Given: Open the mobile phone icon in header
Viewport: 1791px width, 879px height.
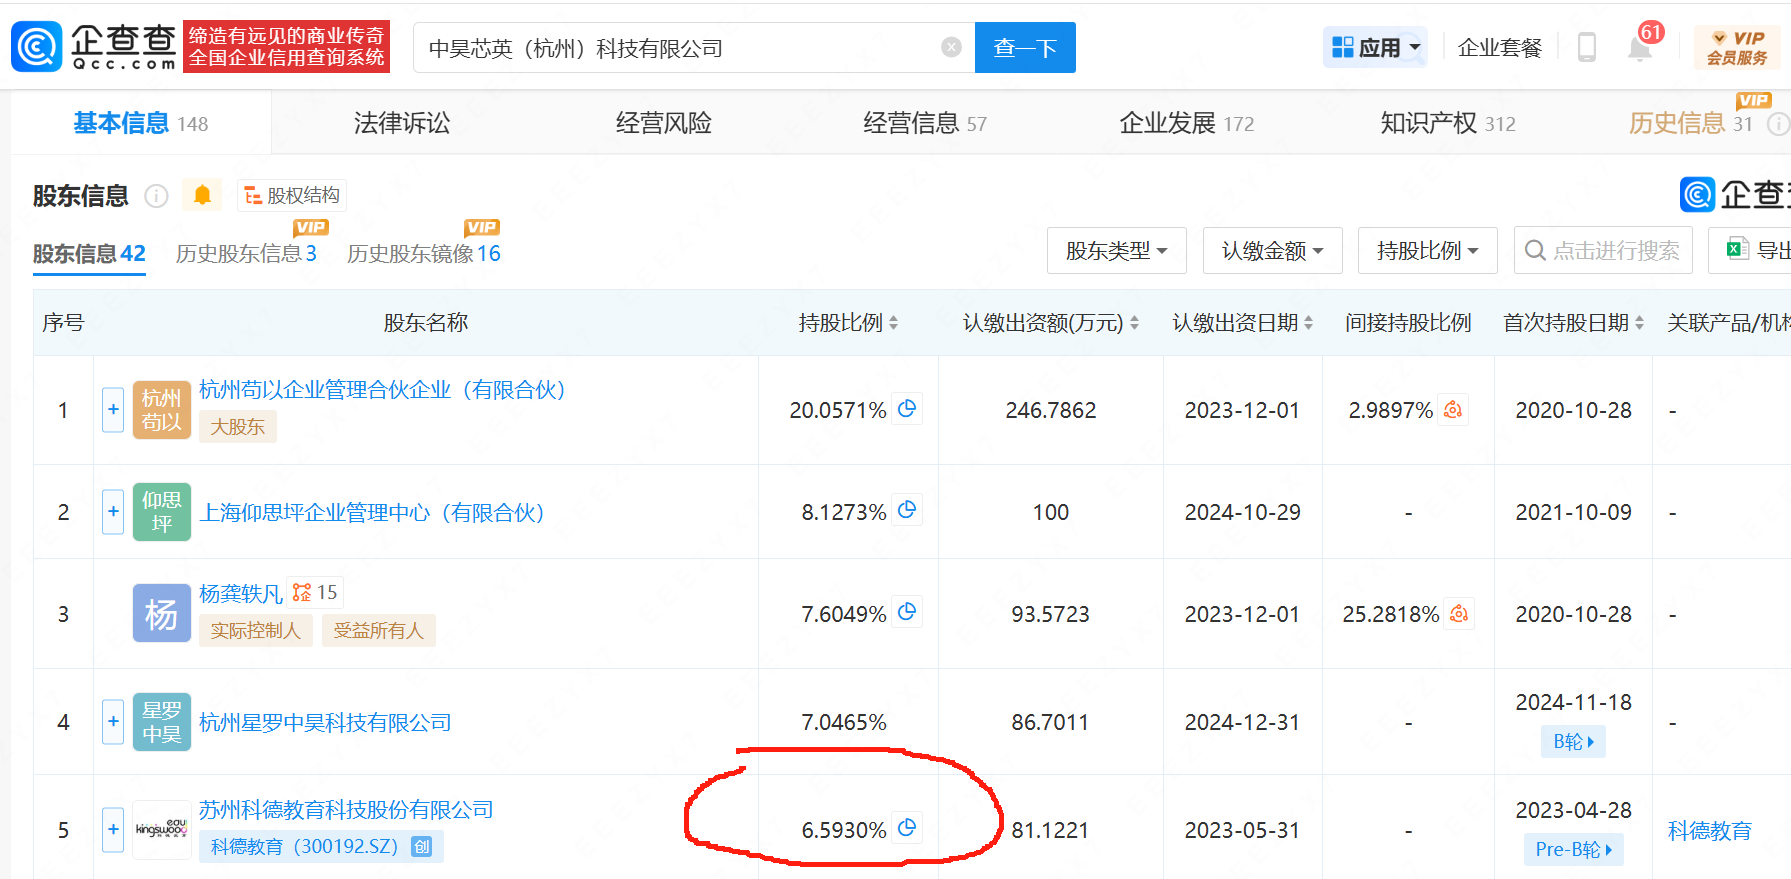Looking at the screenshot, I should 1586,47.
